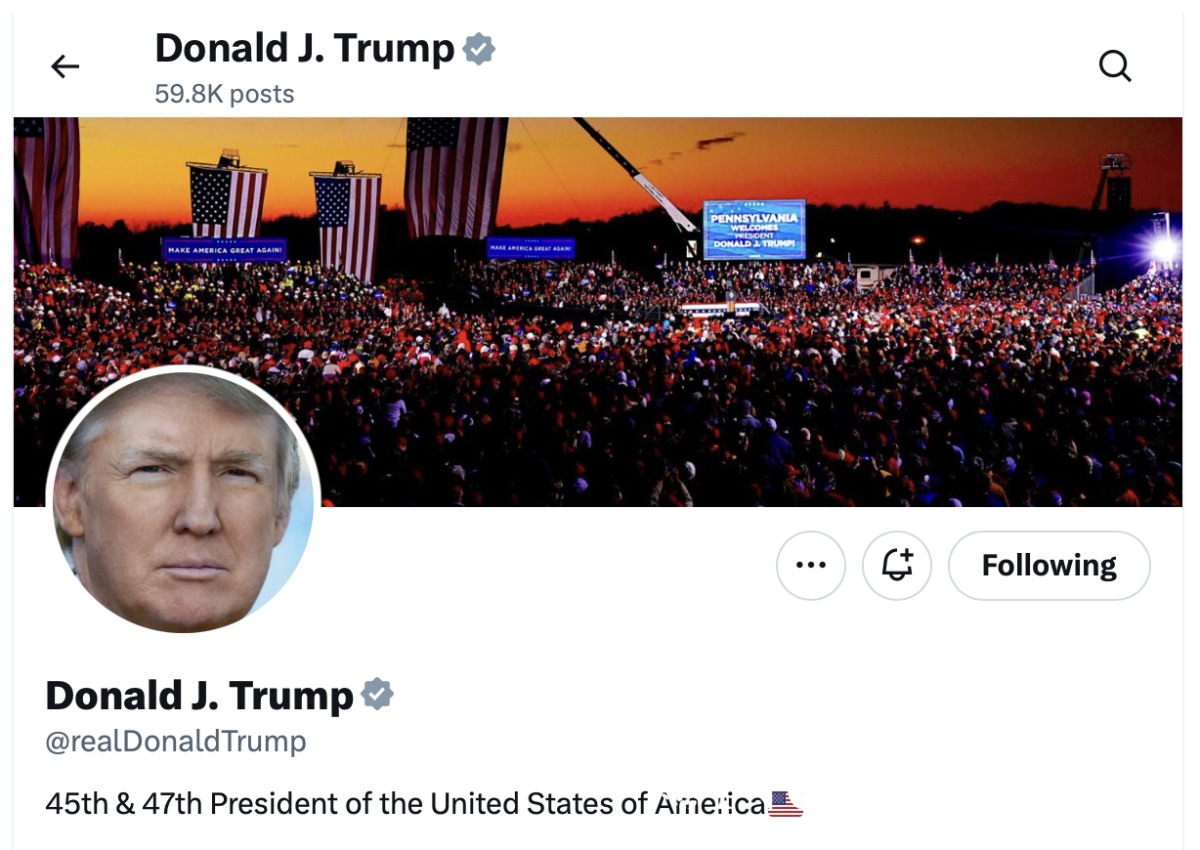Screen dimensions: 1200x850
Task: Click the Donald J. Trump header title
Action: 304,48
